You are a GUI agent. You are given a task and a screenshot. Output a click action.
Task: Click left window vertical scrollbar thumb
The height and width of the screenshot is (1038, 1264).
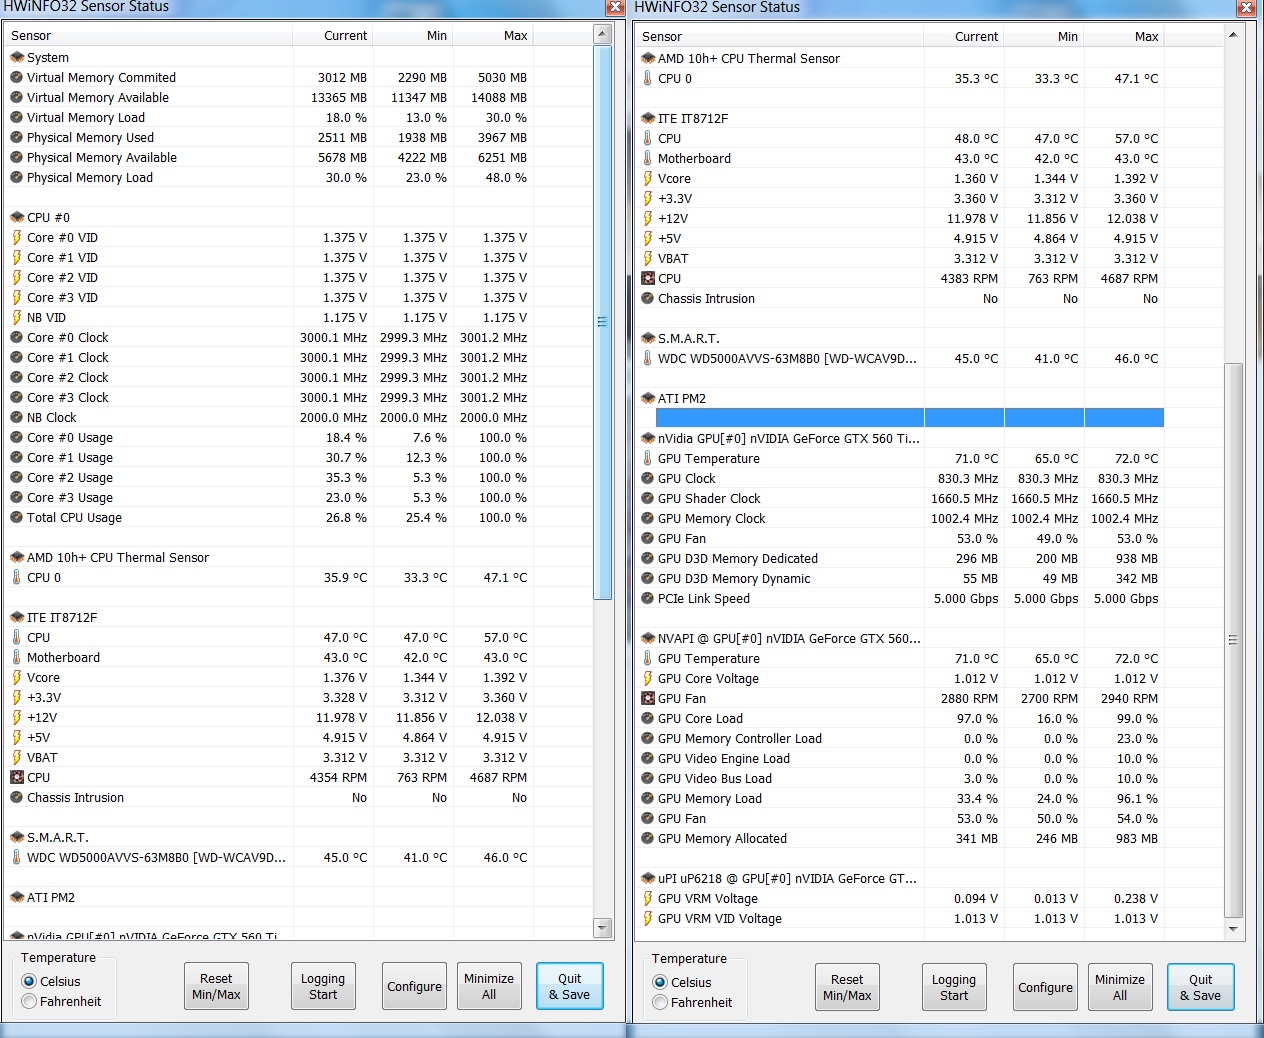pos(602,322)
